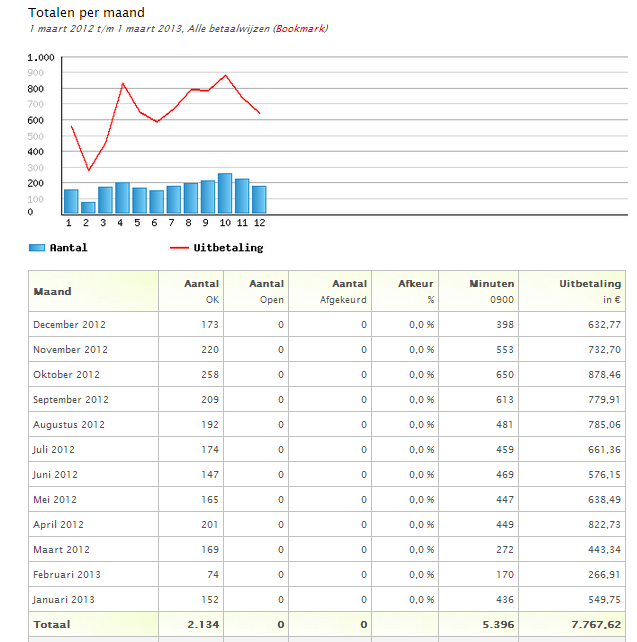The width and height of the screenshot is (637, 642).
Task: Click the Oktober 2012 row label
Action: (x=66, y=375)
